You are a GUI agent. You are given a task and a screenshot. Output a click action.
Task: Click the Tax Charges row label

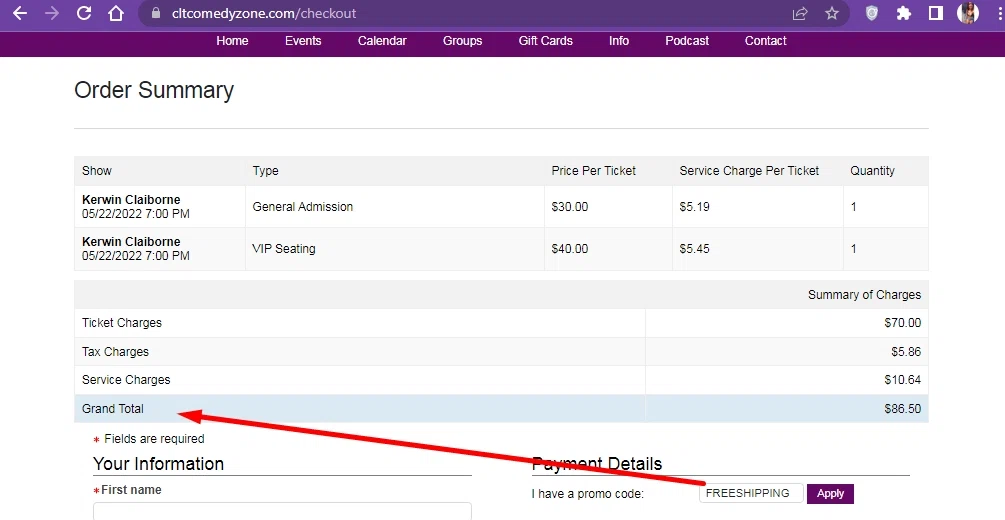(115, 352)
